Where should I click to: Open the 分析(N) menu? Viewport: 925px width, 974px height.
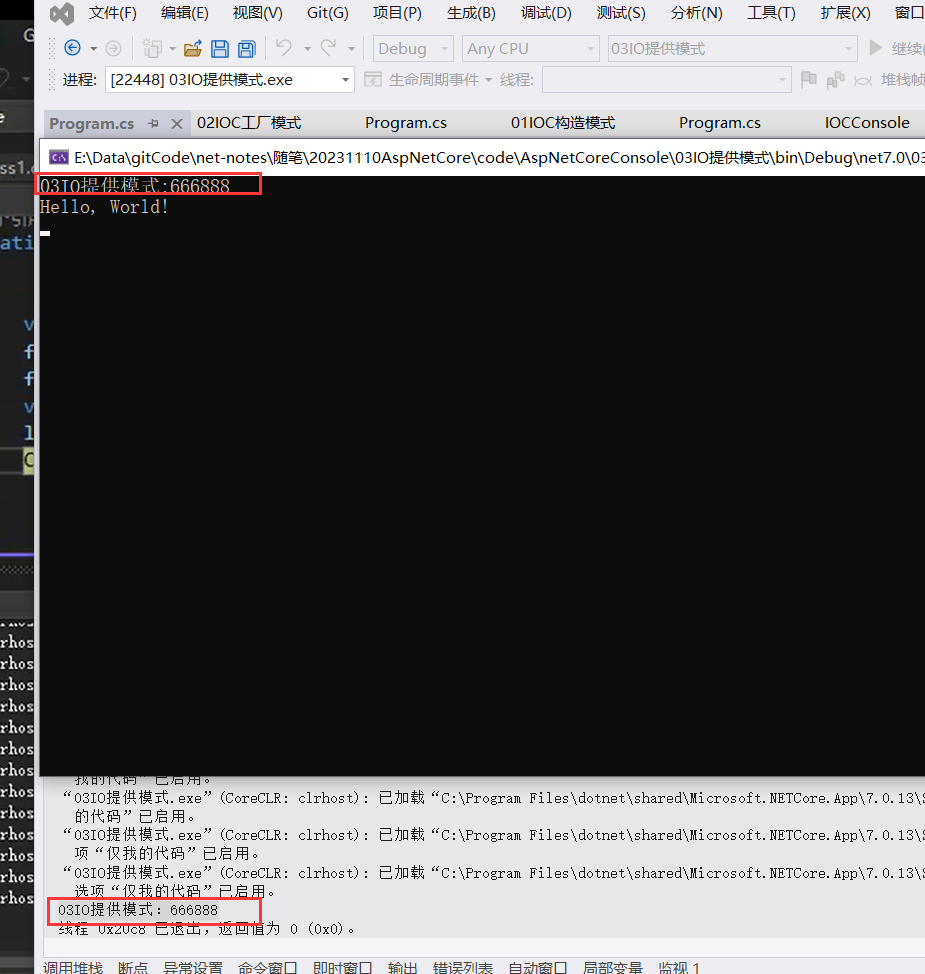(x=696, y=13)
